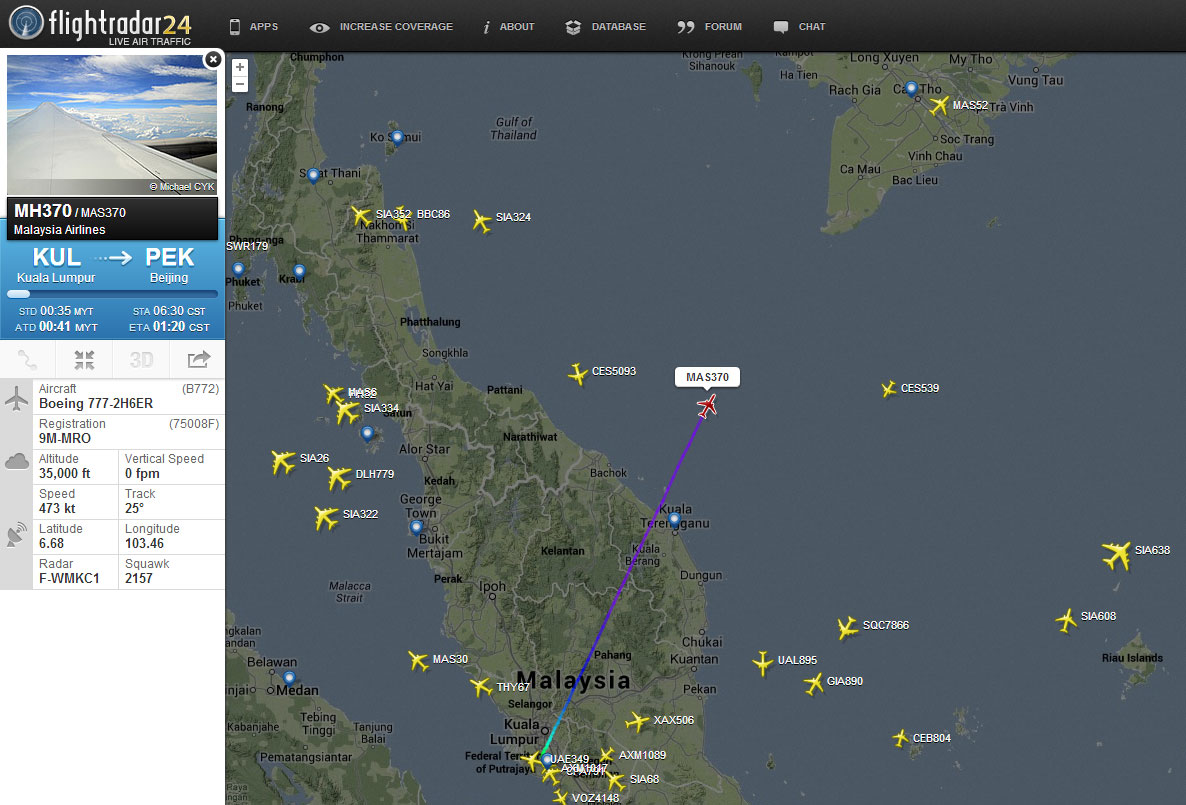The width and height of the screenshot is (1186, 805).
Task: Open the weather cloud overlay icon
Action: point(15,460)
